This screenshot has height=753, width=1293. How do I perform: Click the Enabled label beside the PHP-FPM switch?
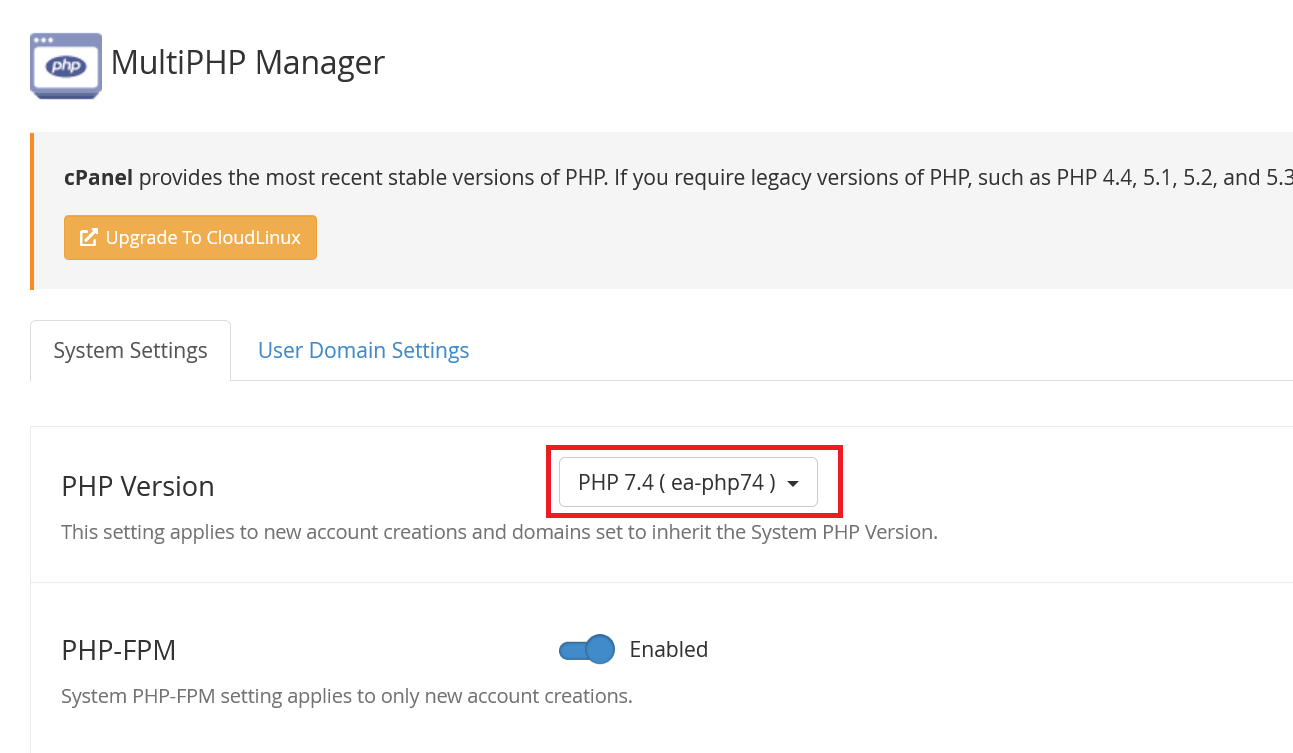(x=669, y=649)
